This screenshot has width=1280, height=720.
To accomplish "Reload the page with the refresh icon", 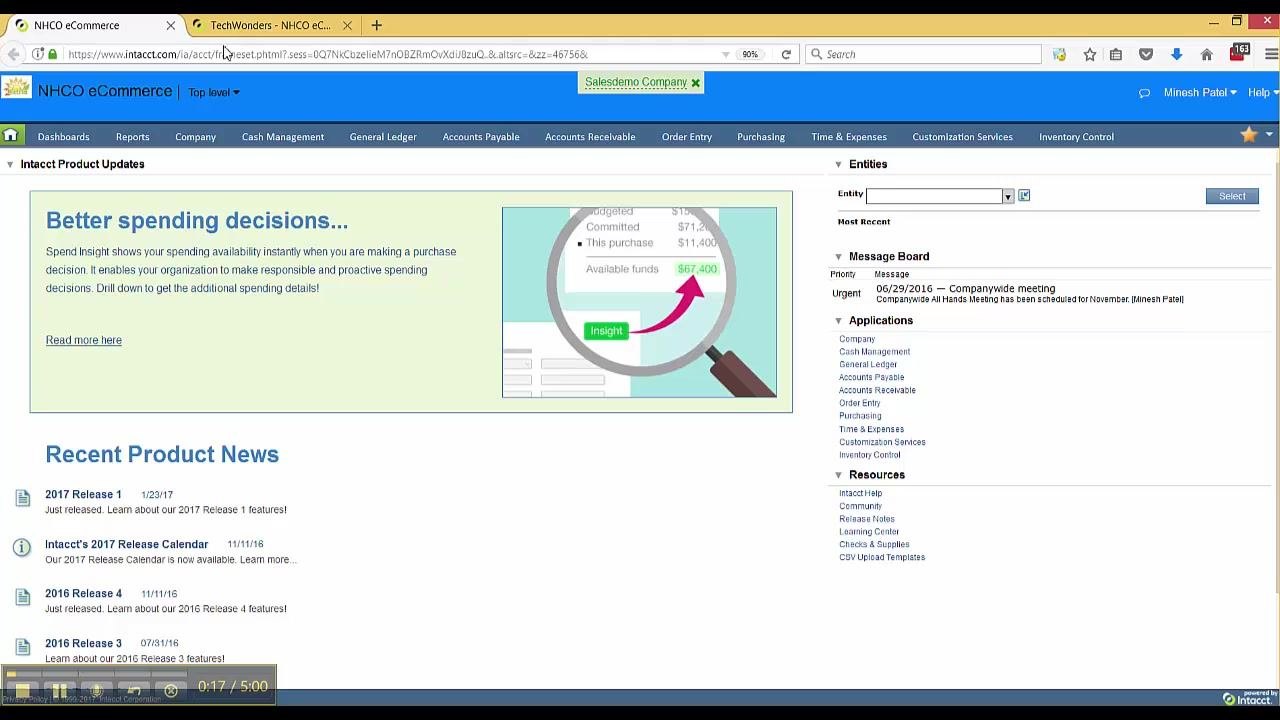I will tap(786, 54).
